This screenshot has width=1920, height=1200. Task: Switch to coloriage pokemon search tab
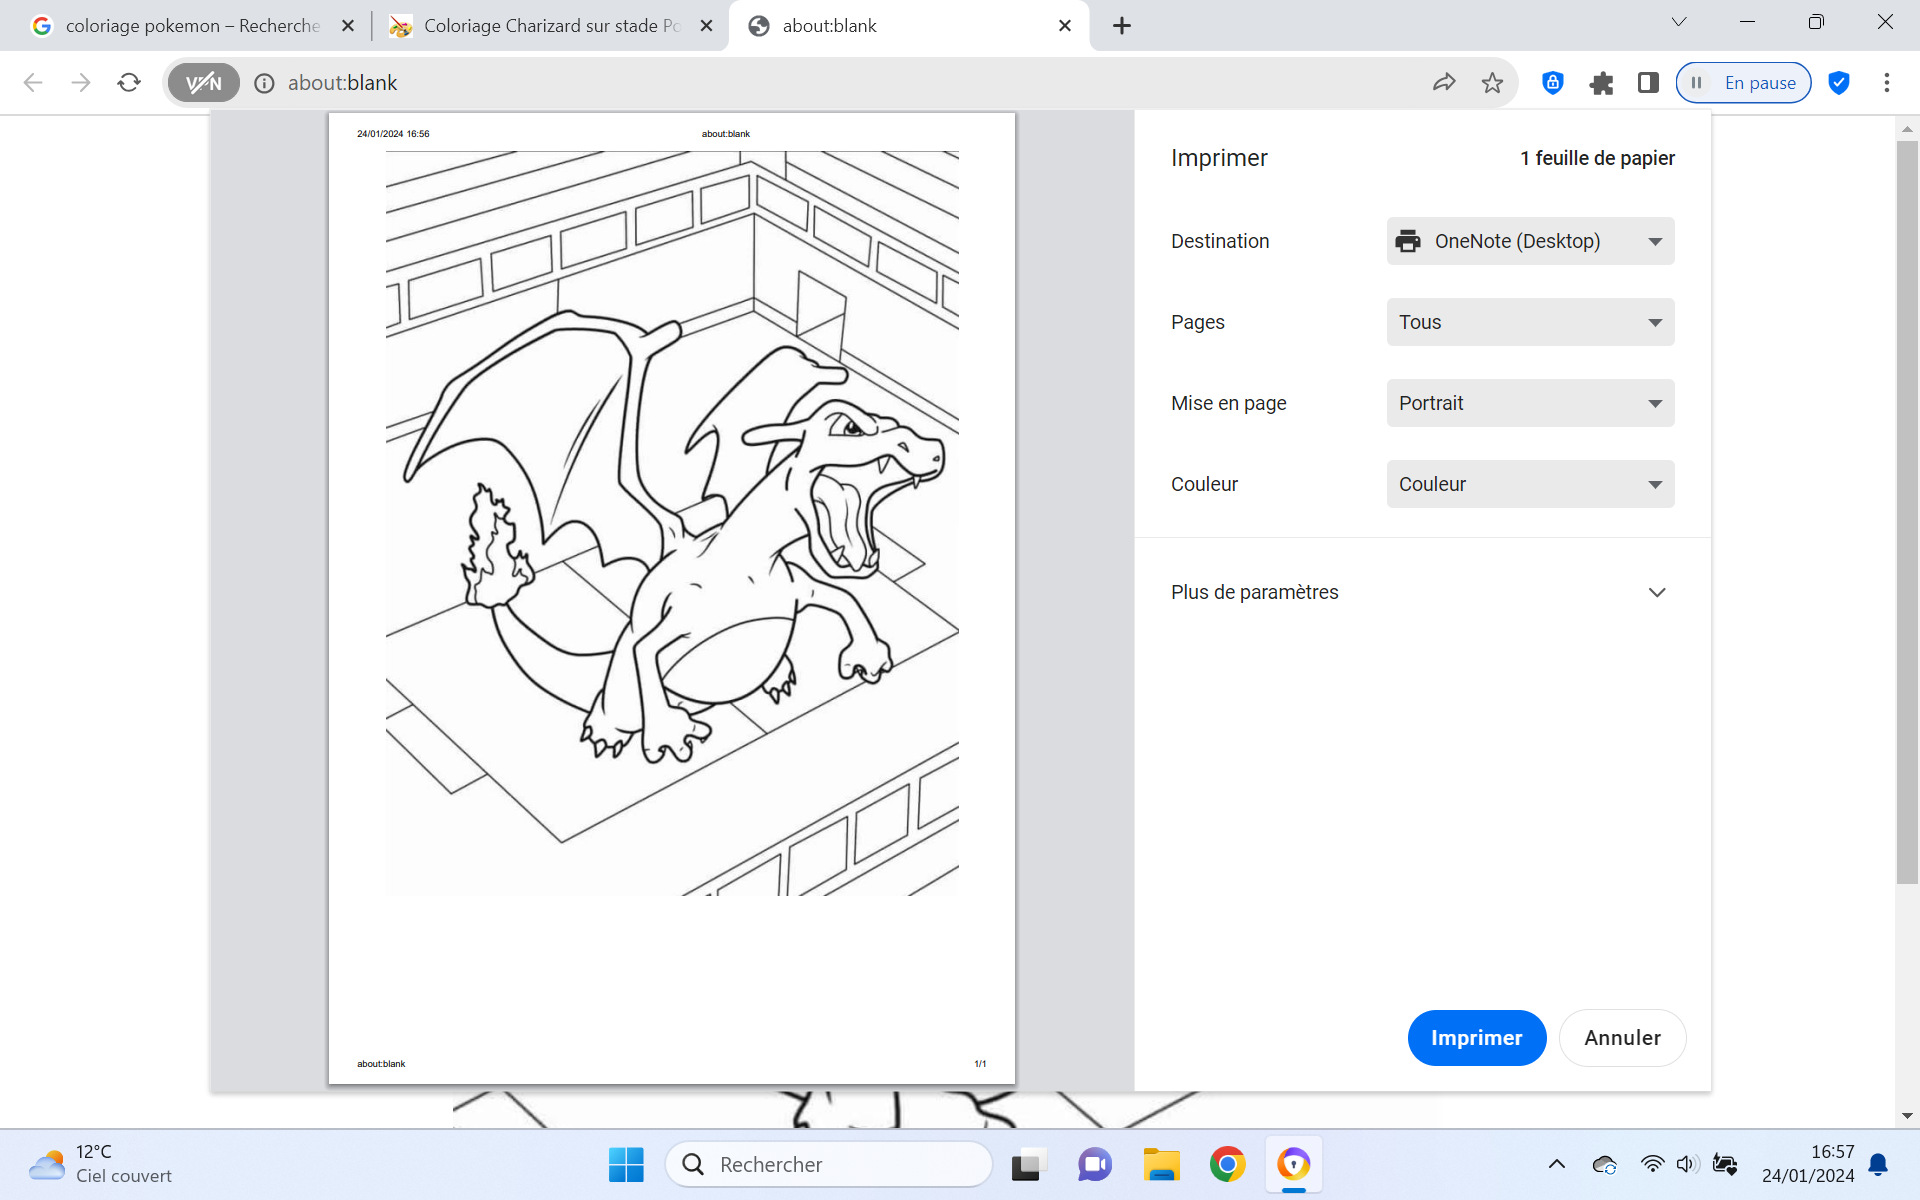point(190,26)
